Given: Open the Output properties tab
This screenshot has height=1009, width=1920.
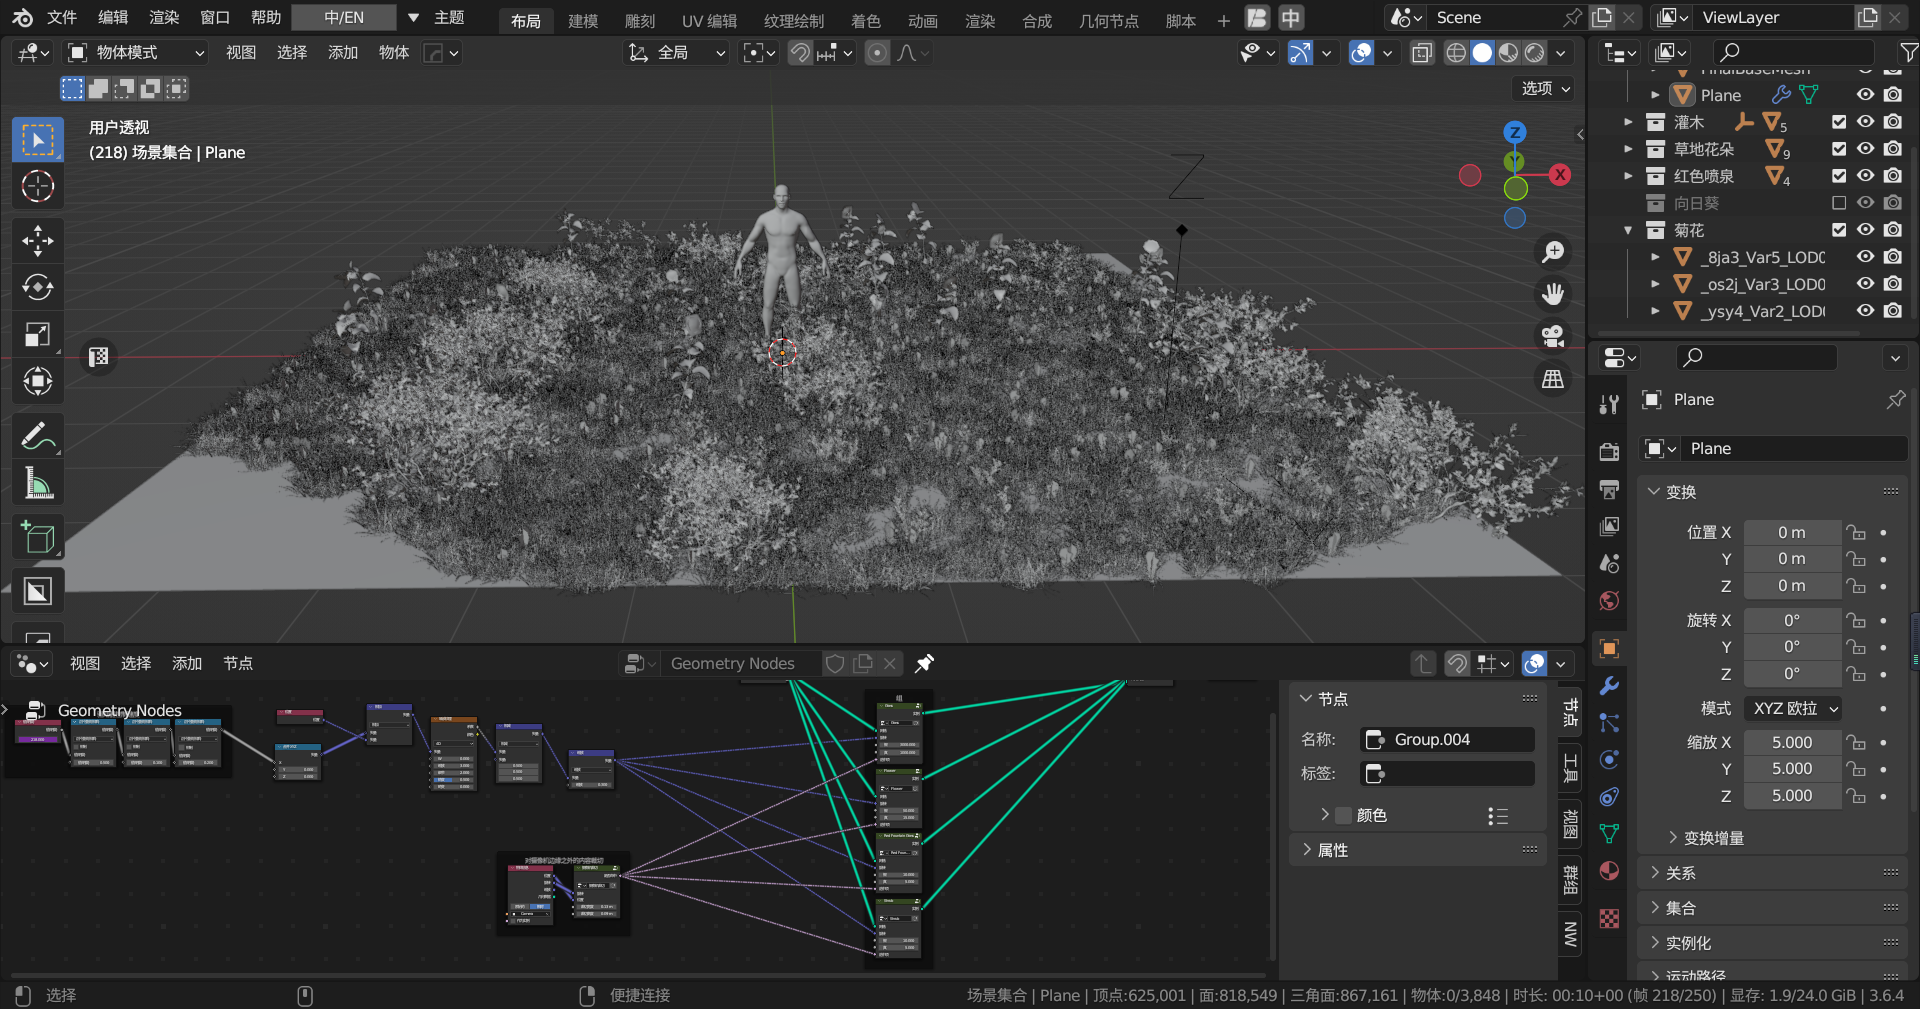Looking at the screenshot, I should [x=1609, y=489].
